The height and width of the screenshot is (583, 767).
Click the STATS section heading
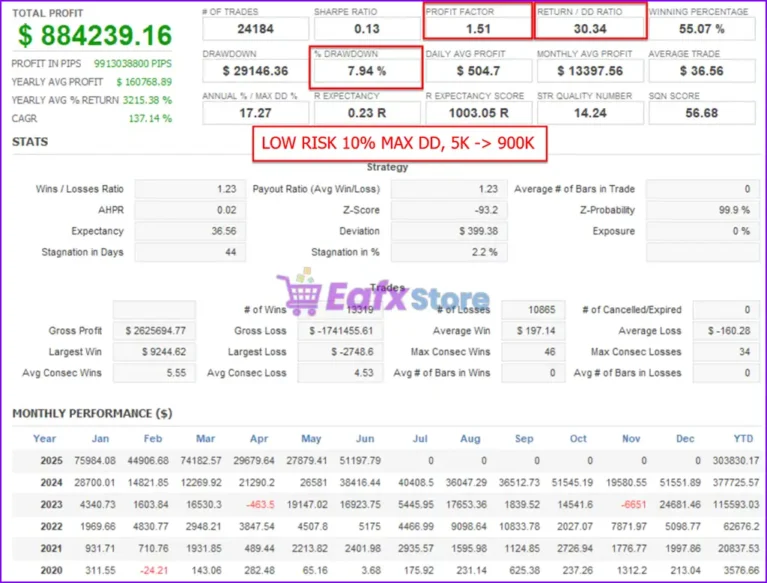click(x=30, y=142)
